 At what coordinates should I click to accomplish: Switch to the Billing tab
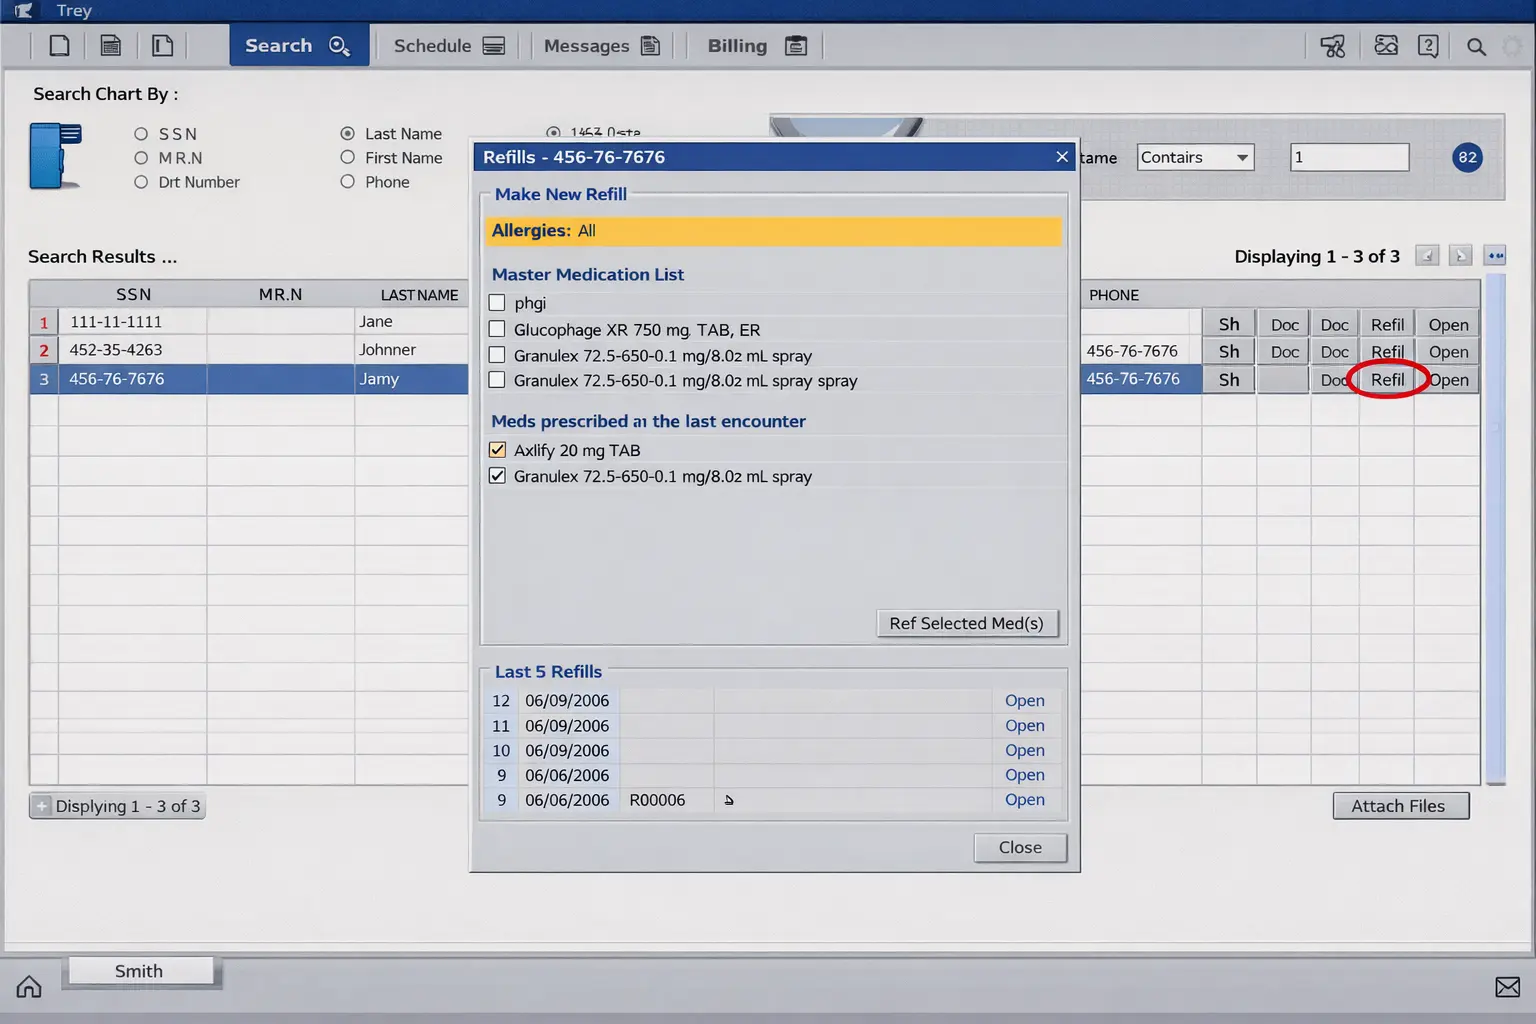tap(753, 45)
